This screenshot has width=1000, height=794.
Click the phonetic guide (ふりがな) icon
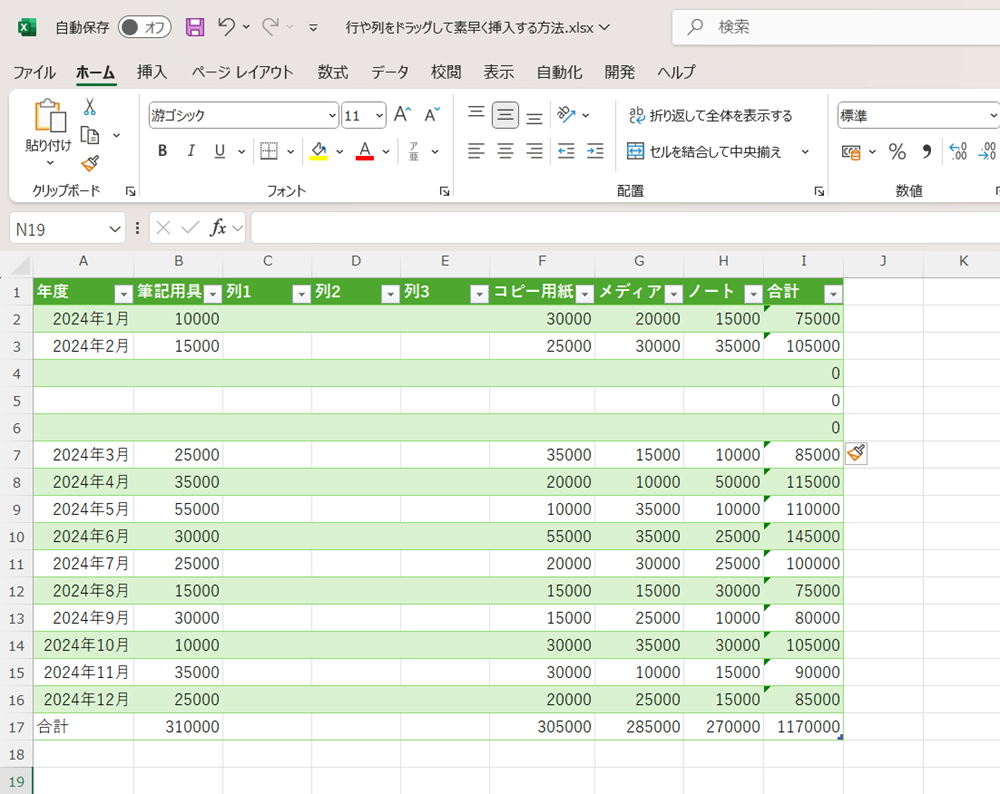[414, 151]
